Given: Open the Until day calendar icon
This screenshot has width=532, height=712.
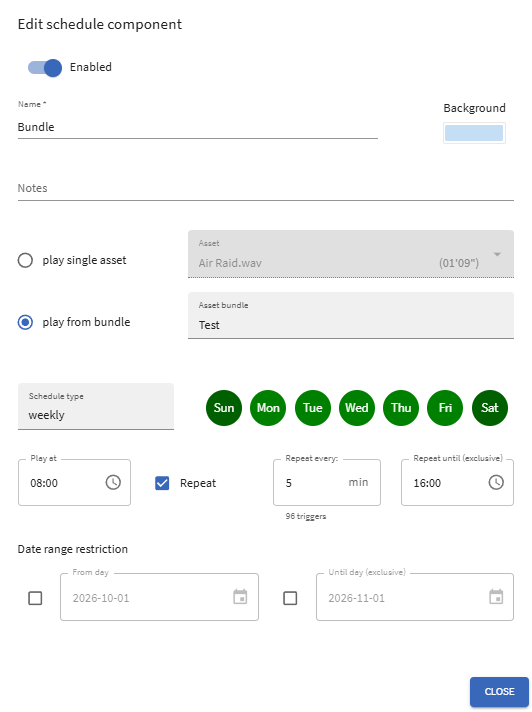Looking at the screenshot, I should [496, 597].
